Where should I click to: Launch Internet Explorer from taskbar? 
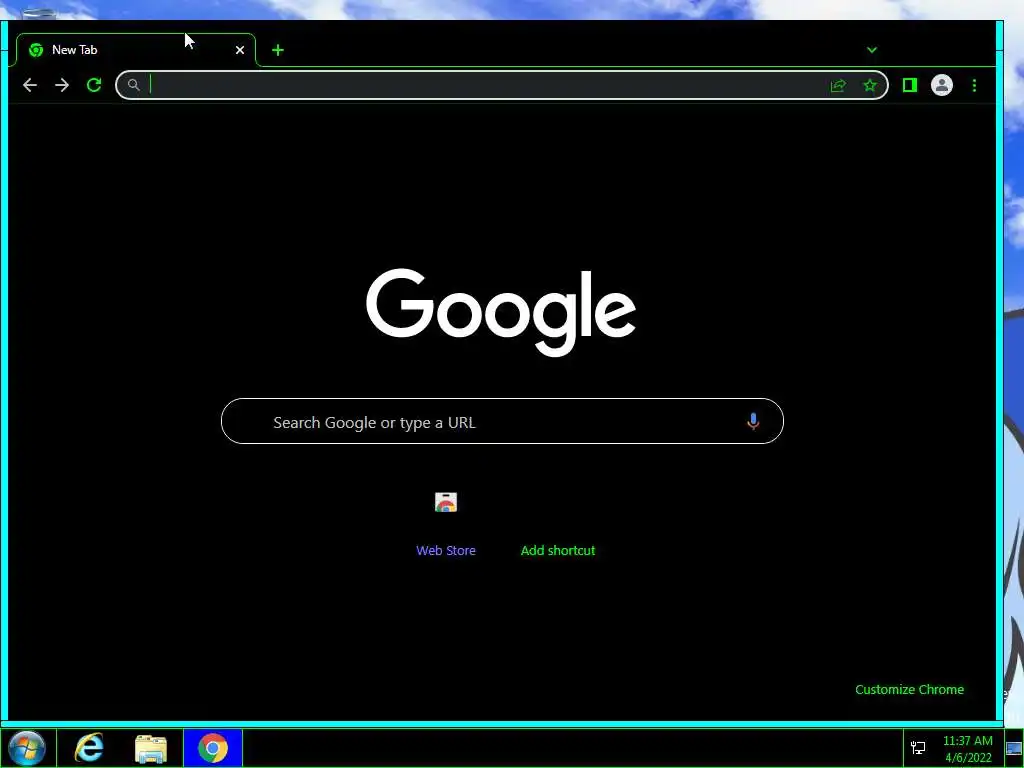tap(89, 748)
